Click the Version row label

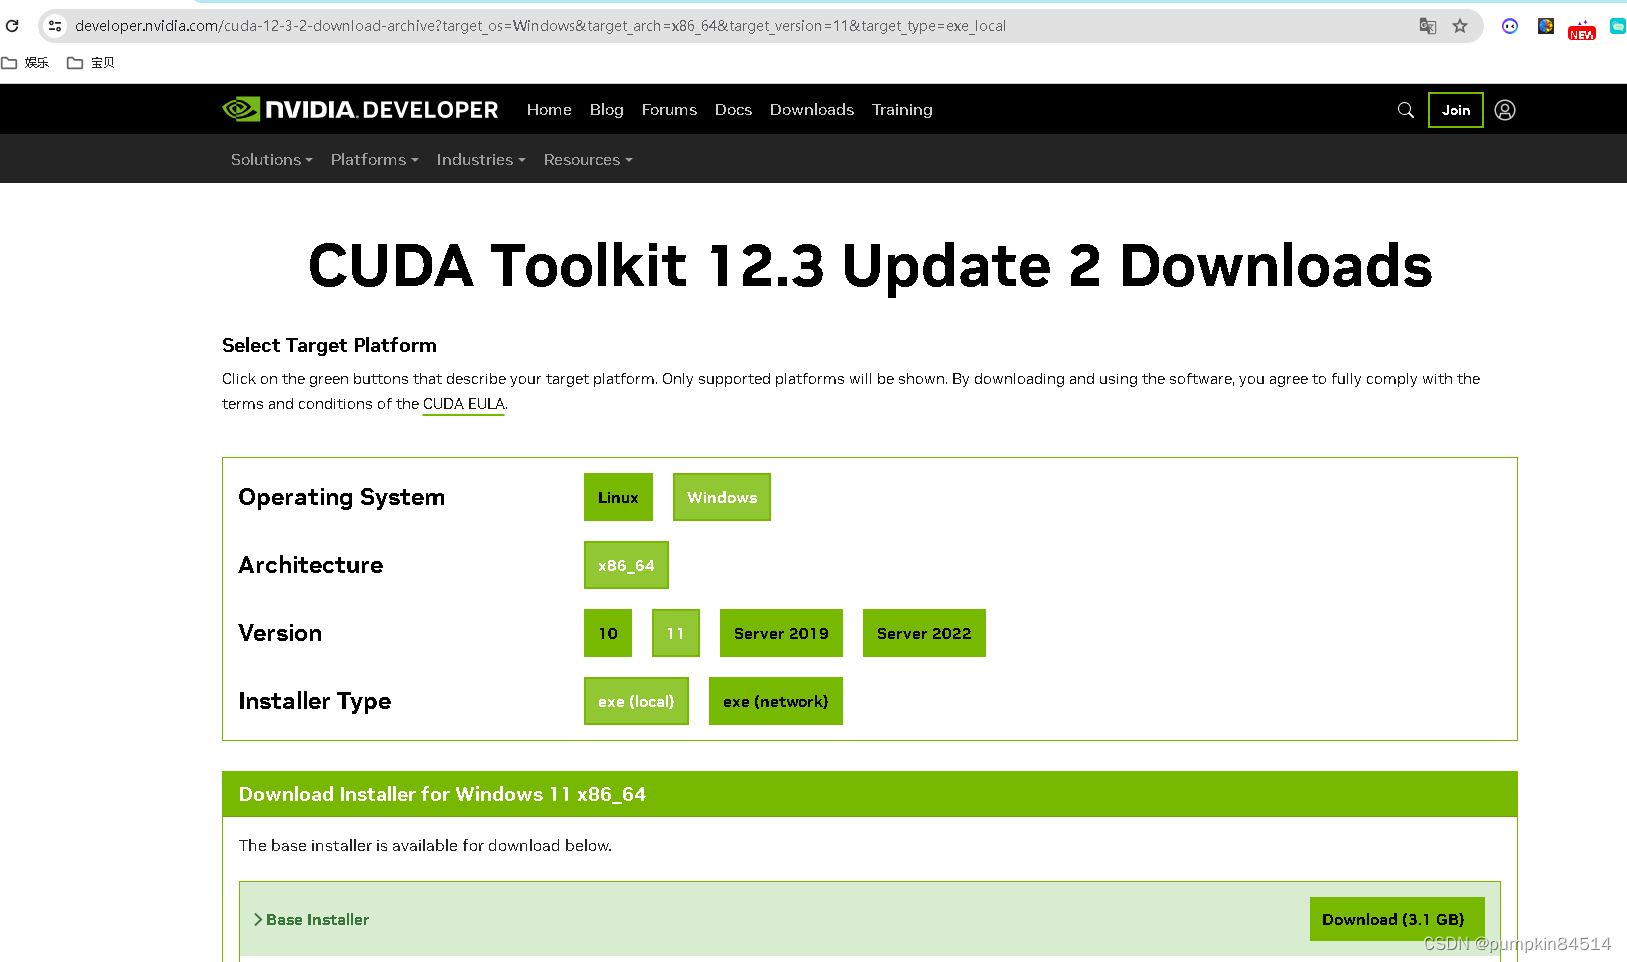click(280, 633)
